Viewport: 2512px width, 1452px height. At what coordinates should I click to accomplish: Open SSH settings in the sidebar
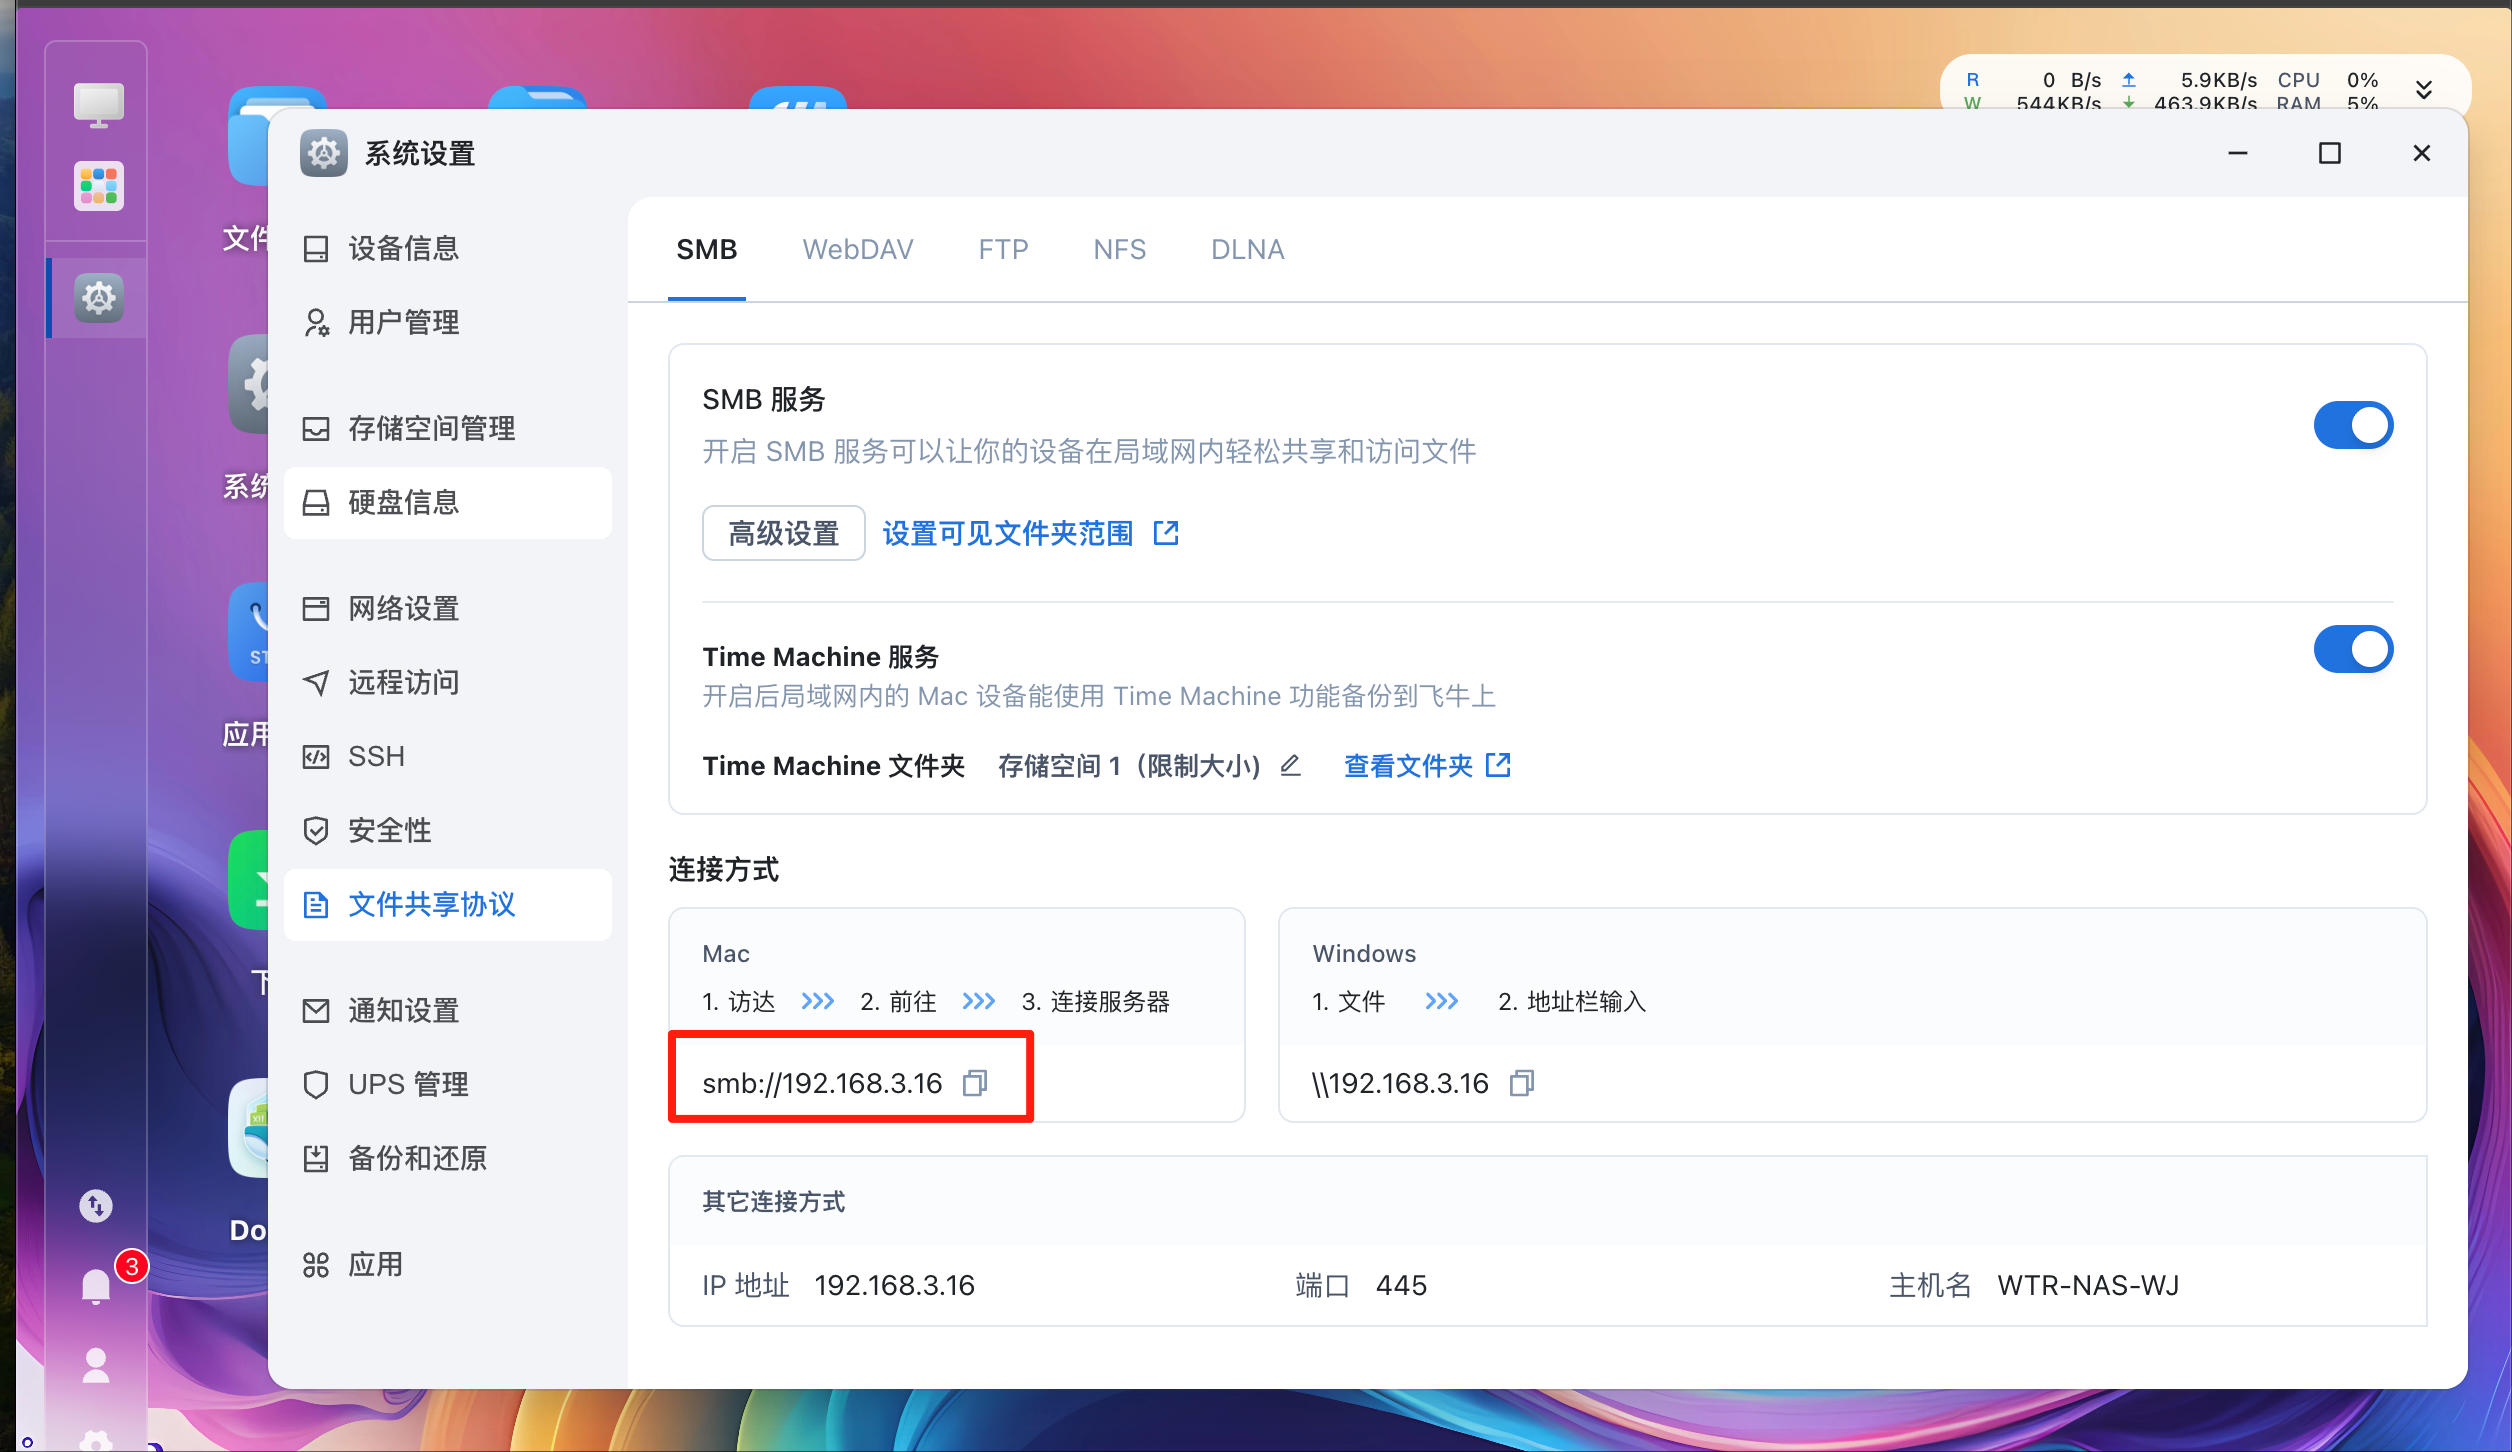coord(376,756)
